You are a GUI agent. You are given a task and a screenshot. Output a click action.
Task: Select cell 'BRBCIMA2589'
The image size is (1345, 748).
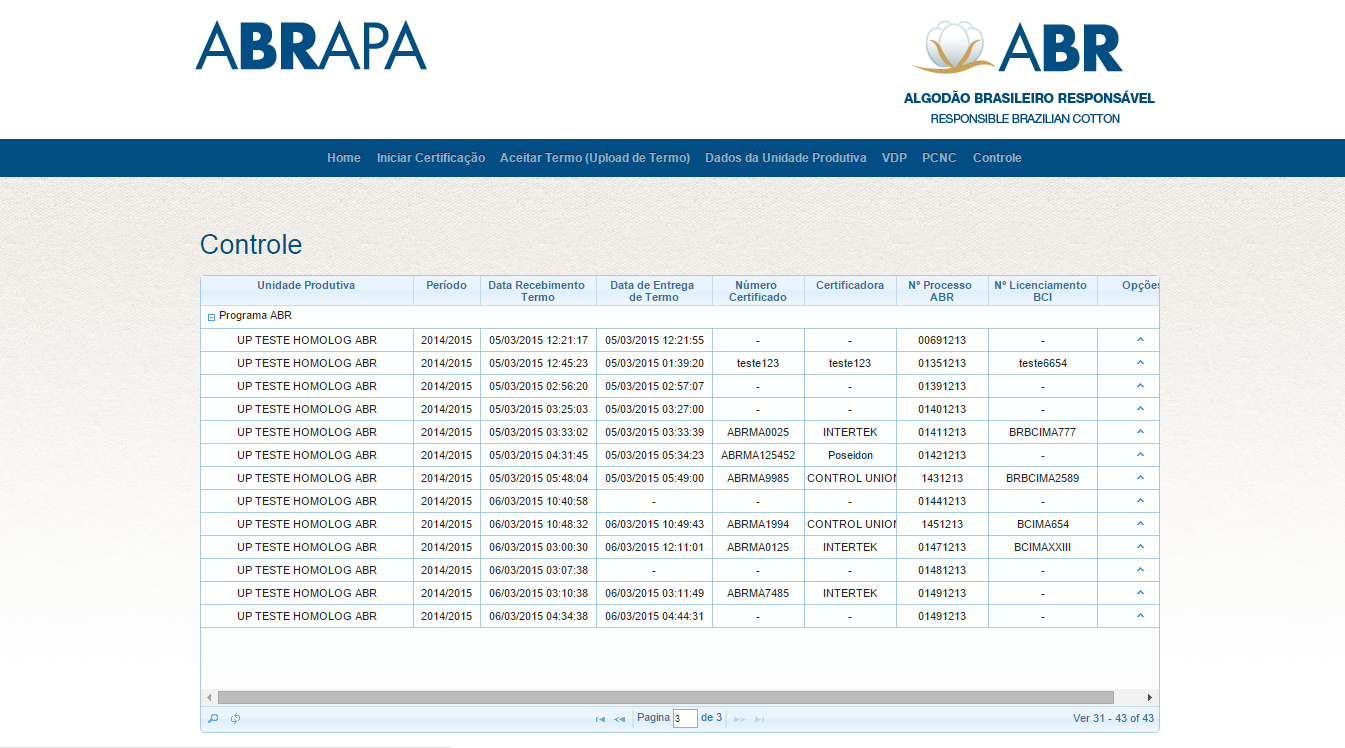click(1042, 478)
